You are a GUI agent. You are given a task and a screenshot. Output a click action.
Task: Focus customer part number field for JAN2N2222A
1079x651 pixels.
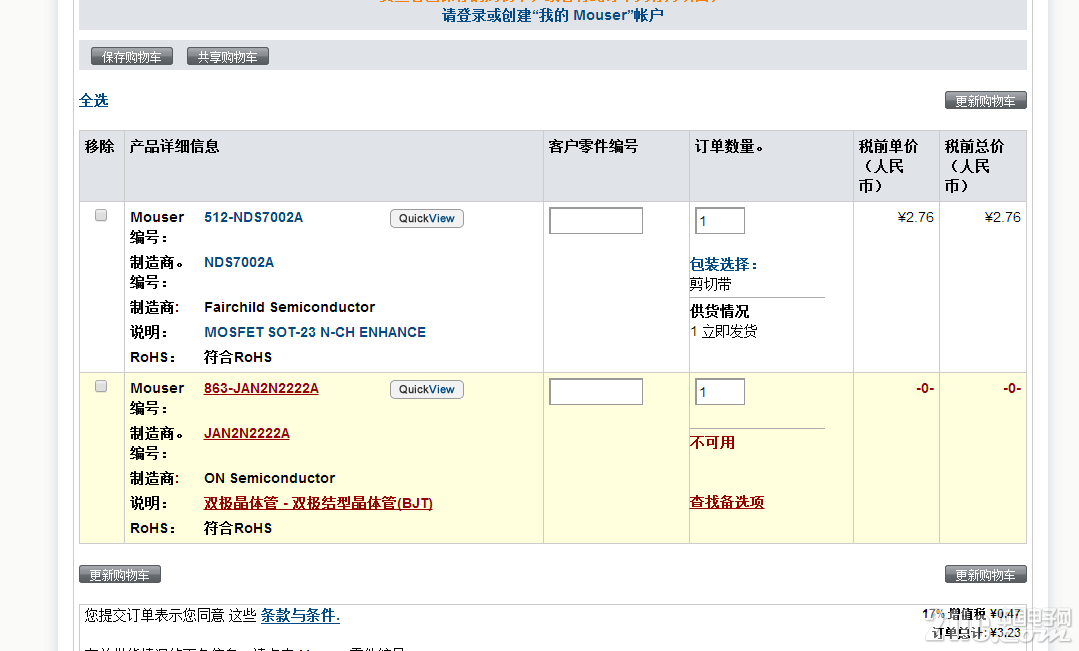coord(596,392)
